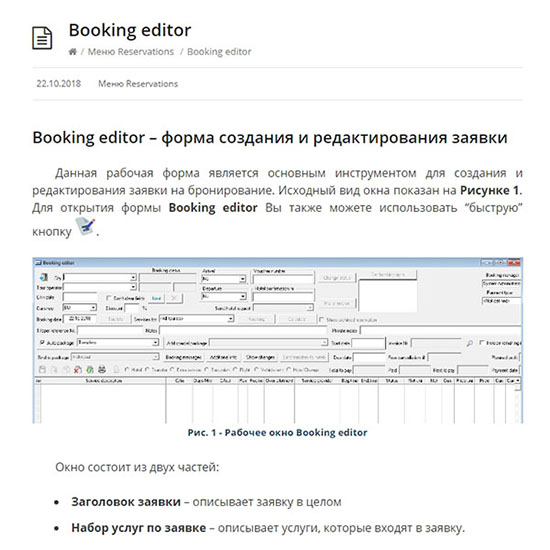This screenshot has width=550, height=550.
Task: Toggle the Don't clear fields checkbox
Action: point(108,298)
